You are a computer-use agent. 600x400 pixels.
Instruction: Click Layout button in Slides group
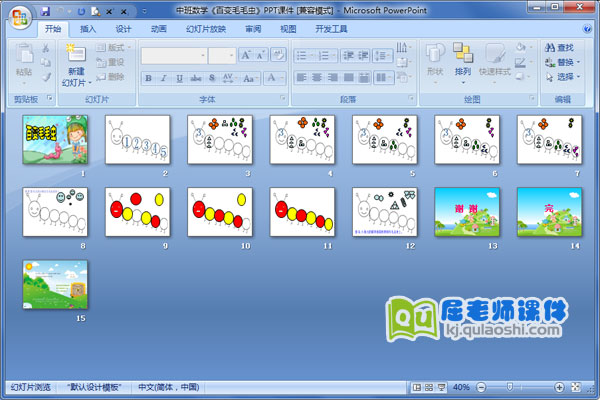click(114, 47)
